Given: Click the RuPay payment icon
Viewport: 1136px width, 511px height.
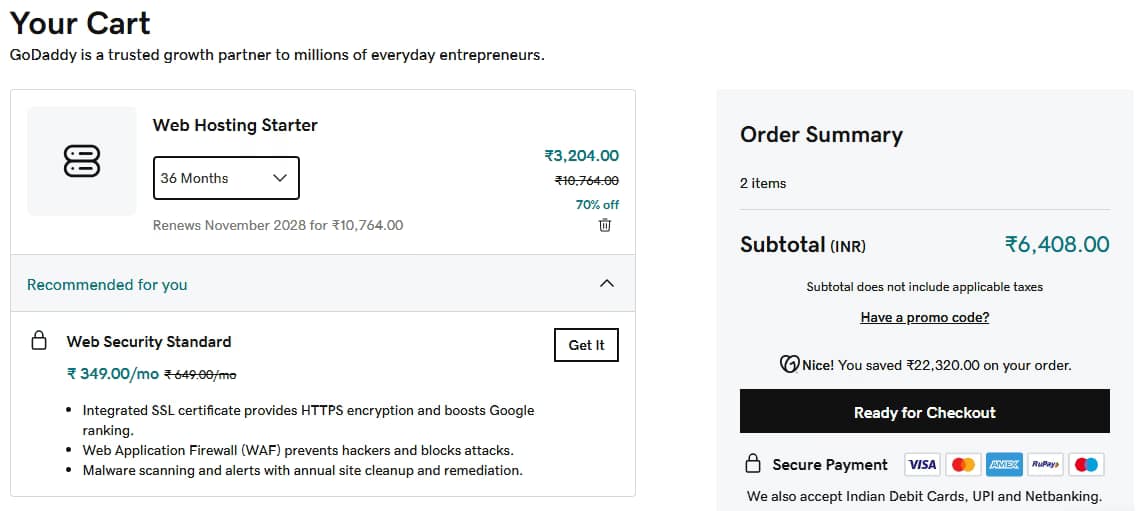Looking at the screenshot, I should click(x=1045, y=465).
